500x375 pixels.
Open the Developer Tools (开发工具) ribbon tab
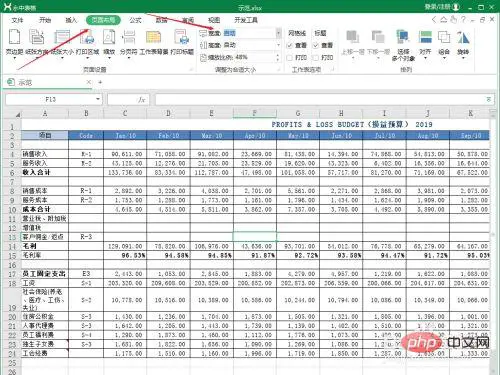(246, 20)
